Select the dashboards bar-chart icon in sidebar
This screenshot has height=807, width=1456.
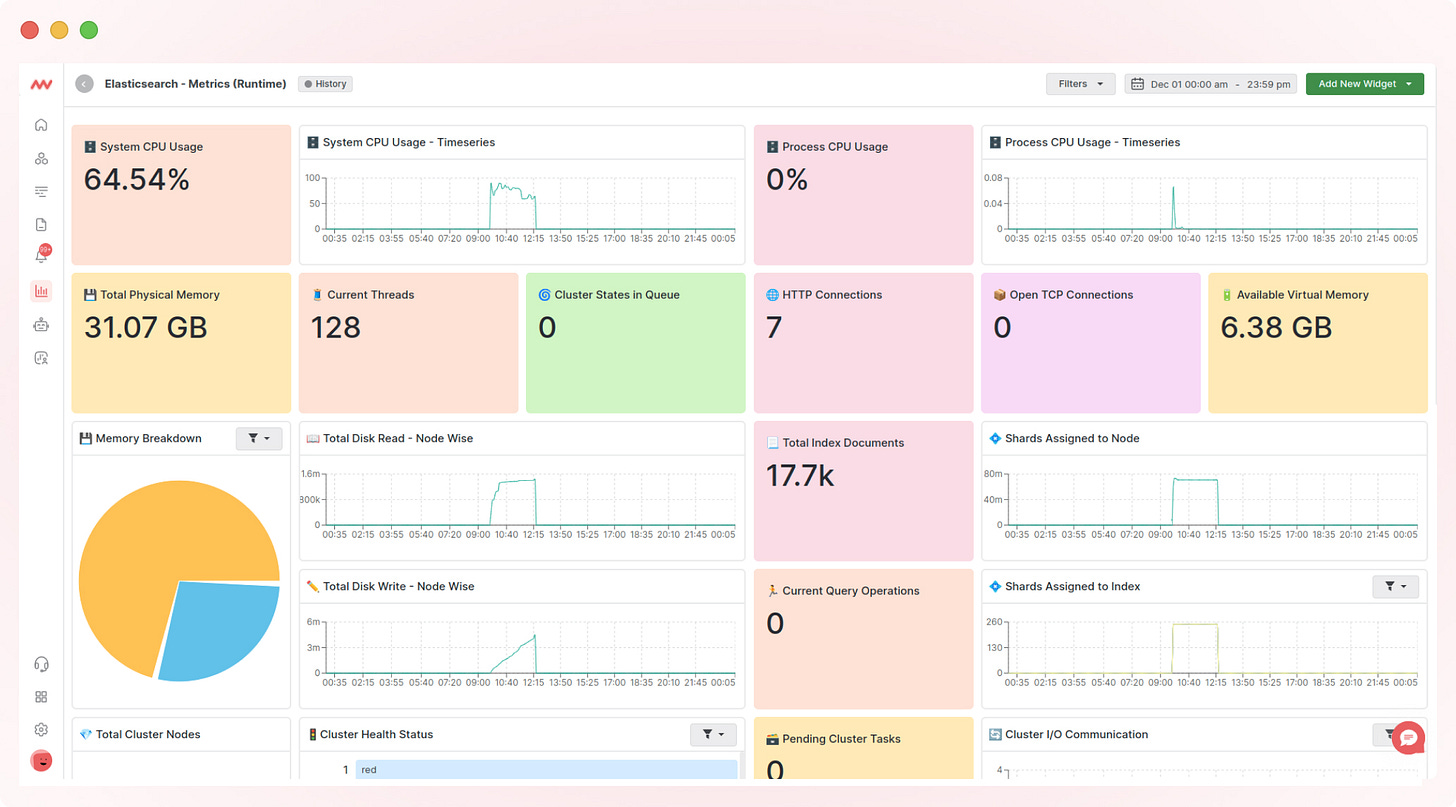(x=41, y=292)
